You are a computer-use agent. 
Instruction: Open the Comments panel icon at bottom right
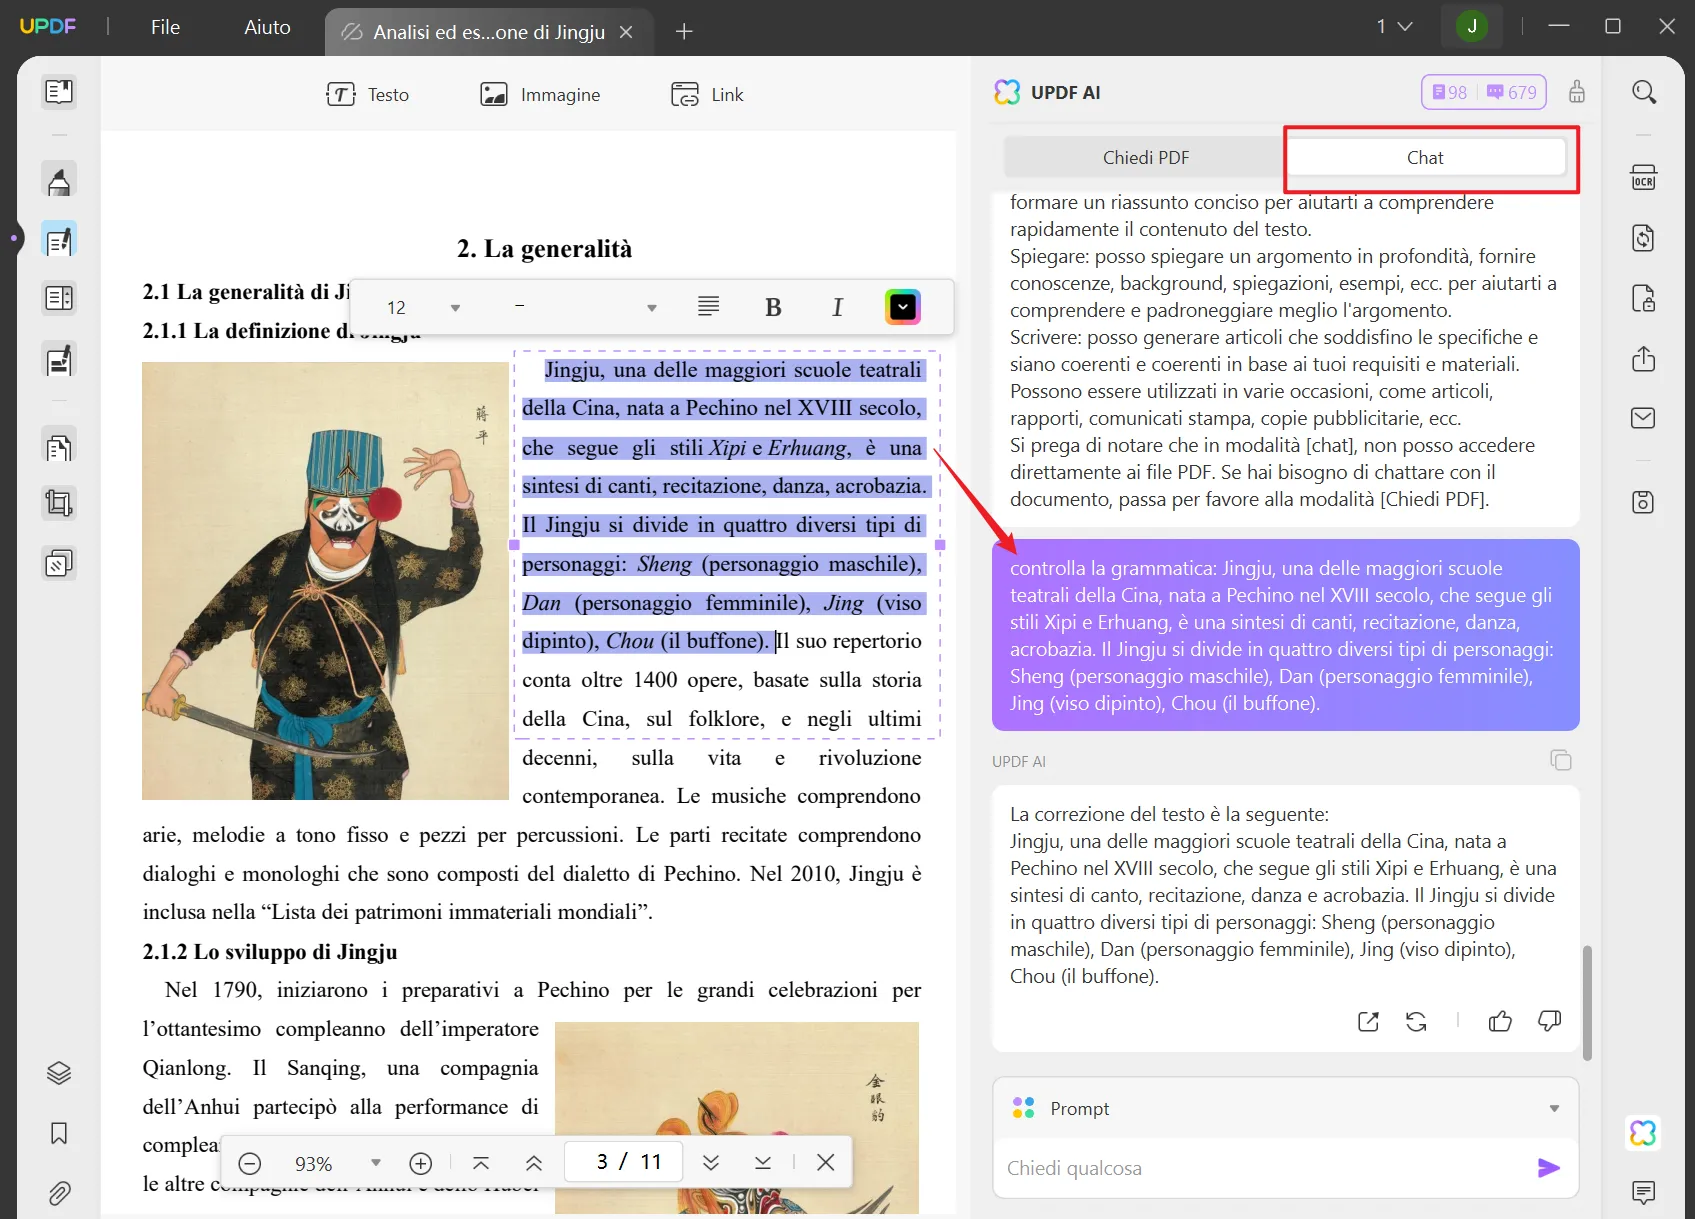(1643, 1192)
